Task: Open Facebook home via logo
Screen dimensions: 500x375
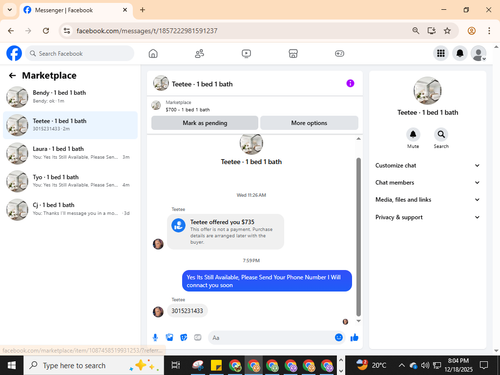Action: click(14, 53)
